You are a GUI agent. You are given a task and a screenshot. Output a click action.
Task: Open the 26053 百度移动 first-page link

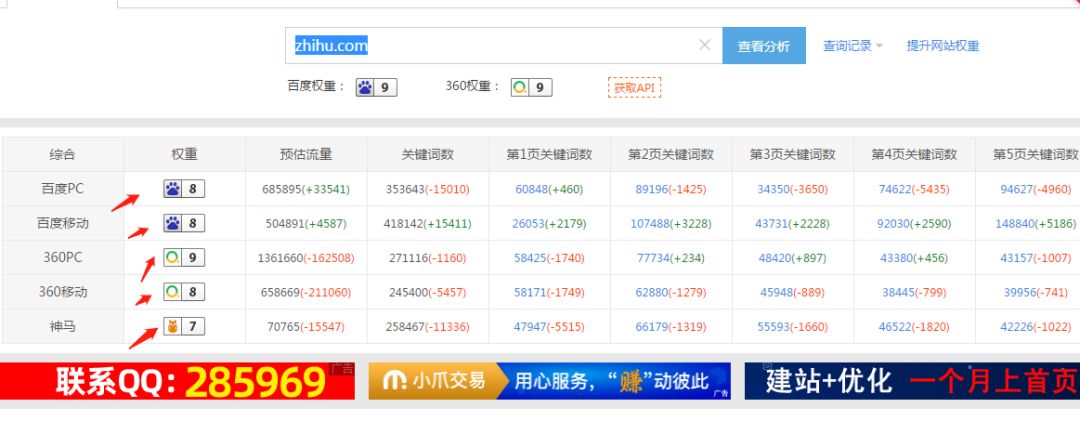(529, 223)
